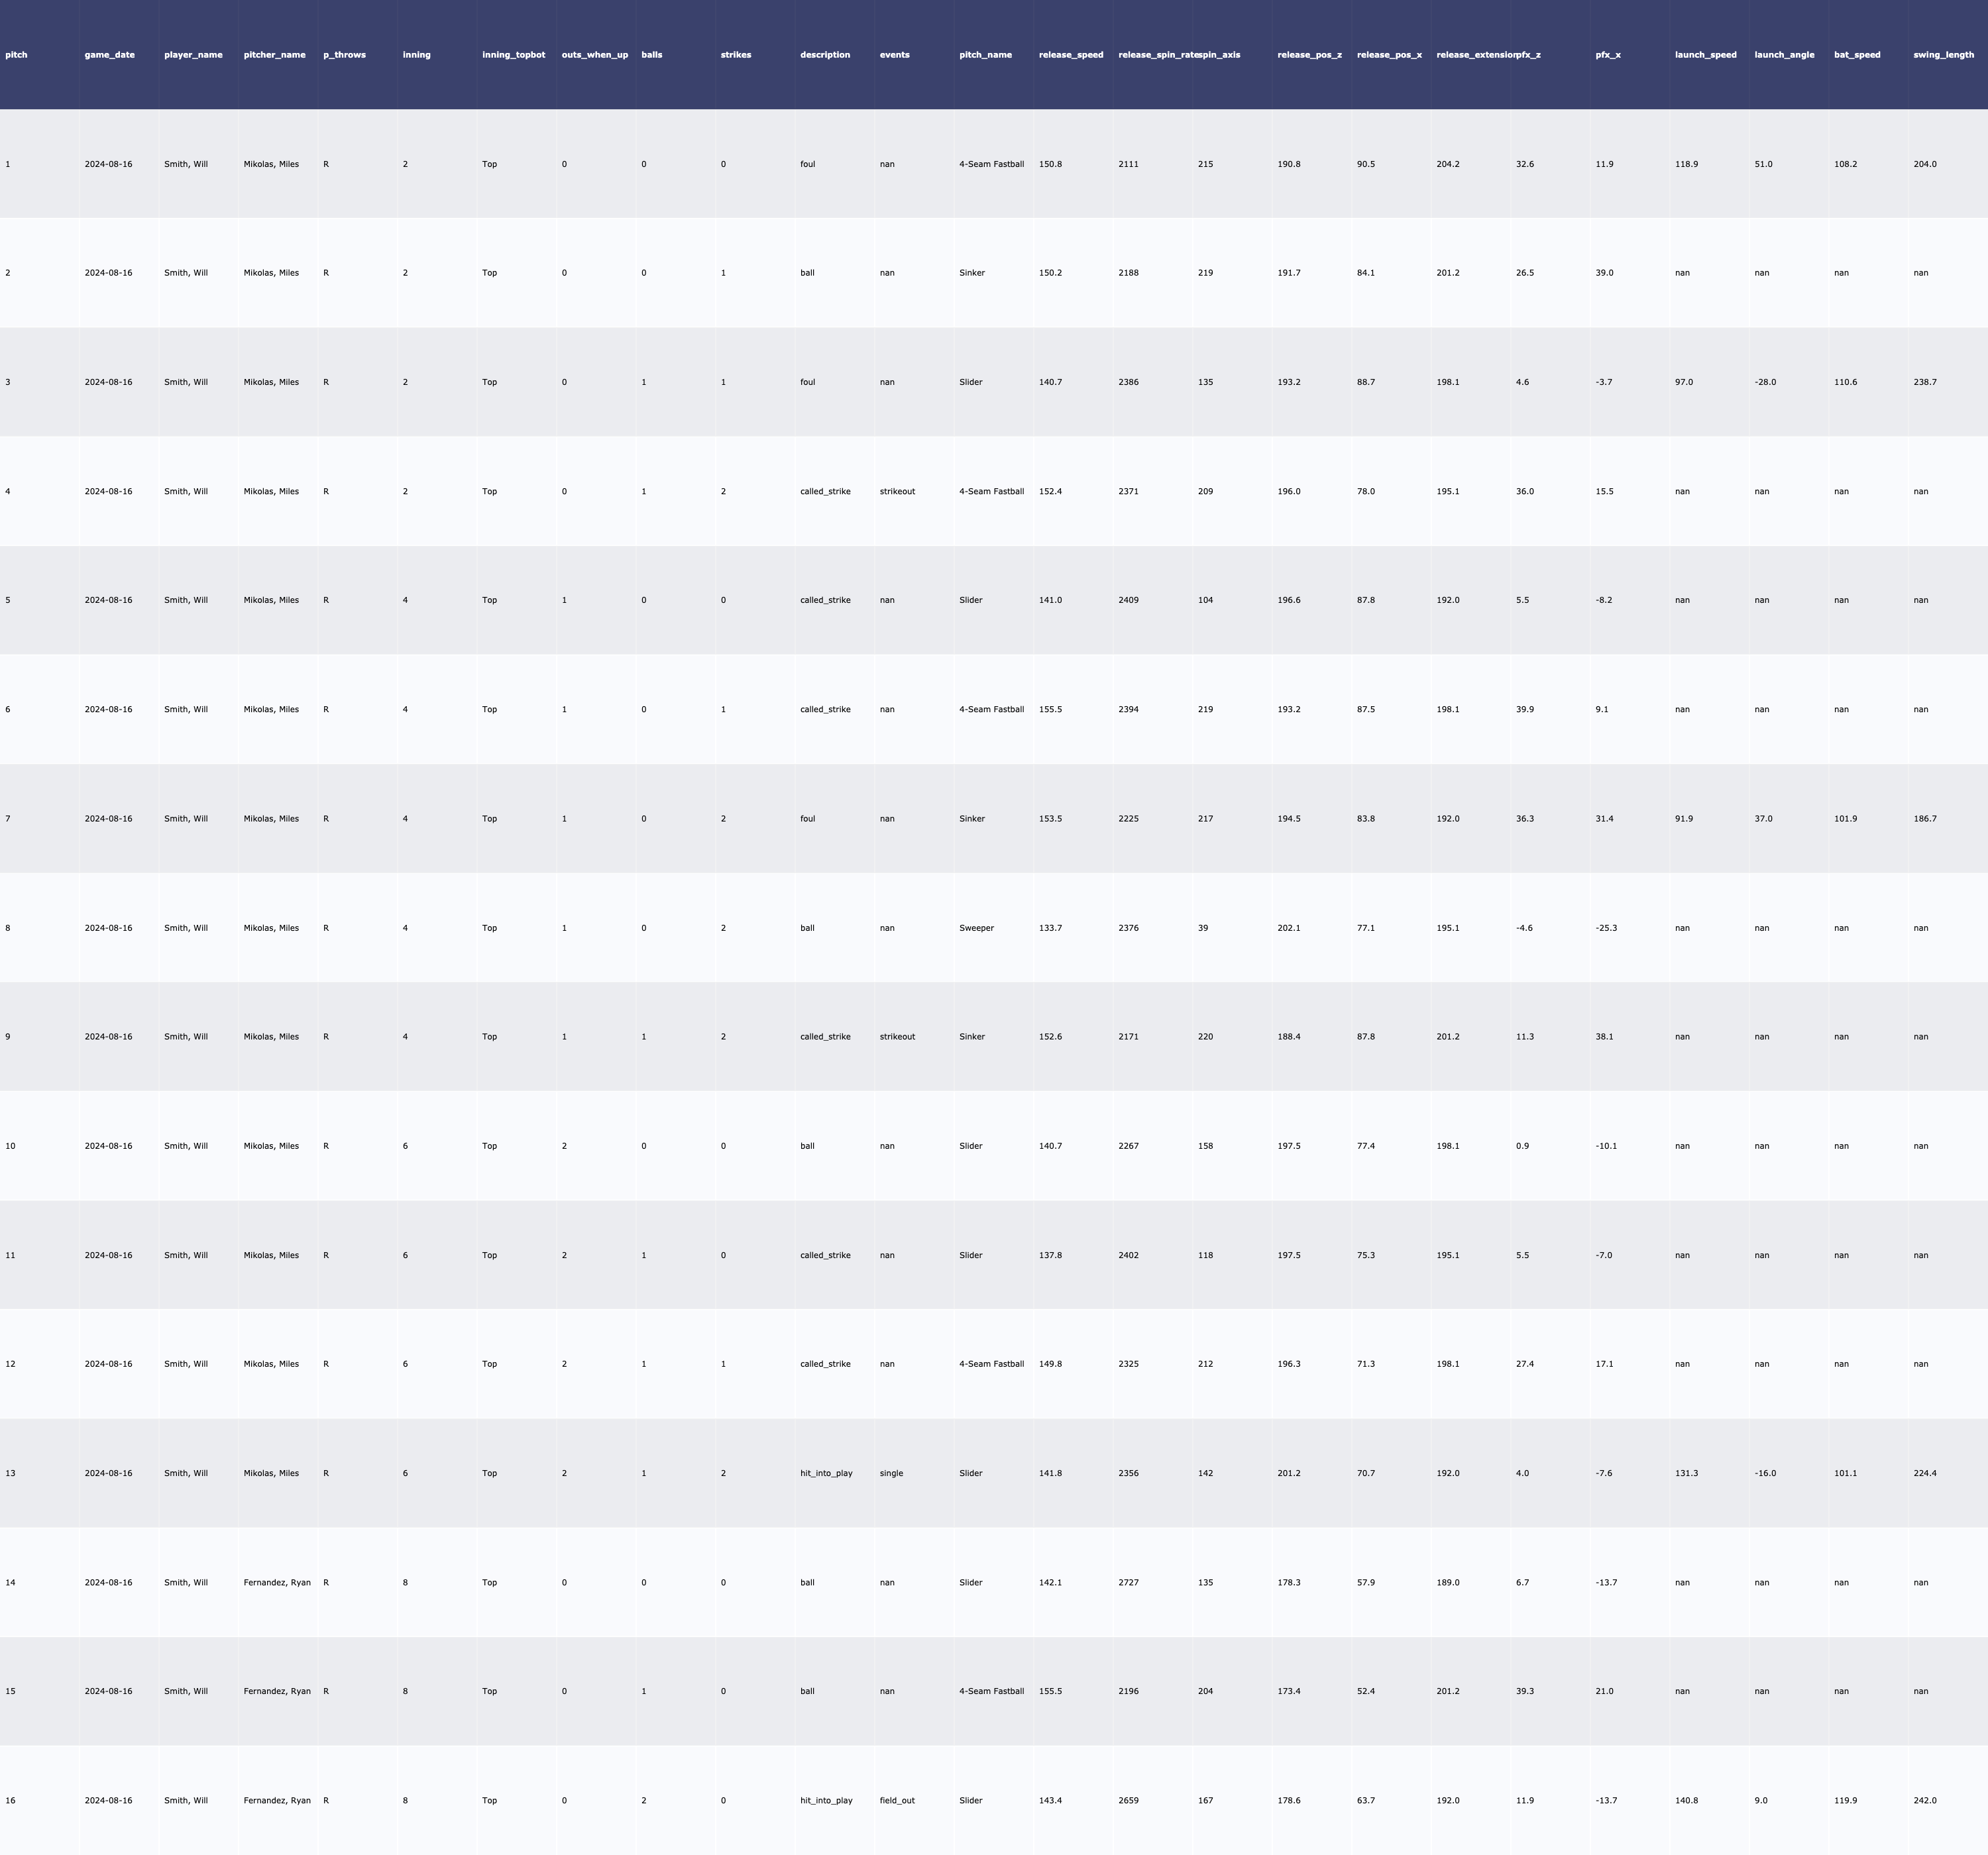Select the Sweeper pitch name cell
This screenshot has width=1988, height=1855.
pos(976,928)
